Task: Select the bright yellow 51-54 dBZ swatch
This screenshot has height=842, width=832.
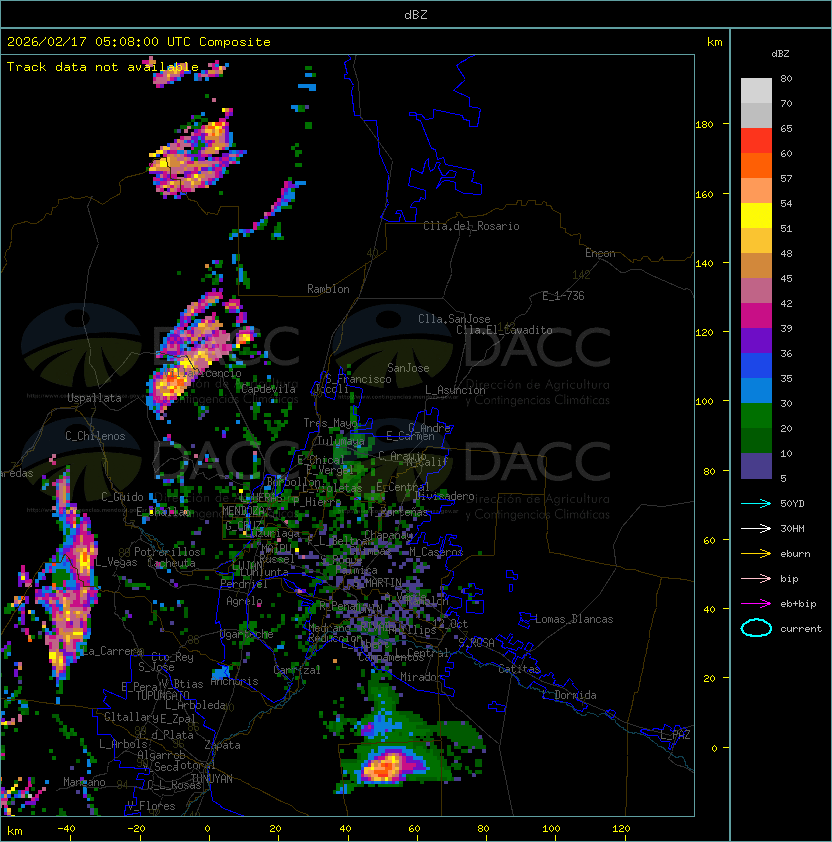Action: tap(756, 216)
